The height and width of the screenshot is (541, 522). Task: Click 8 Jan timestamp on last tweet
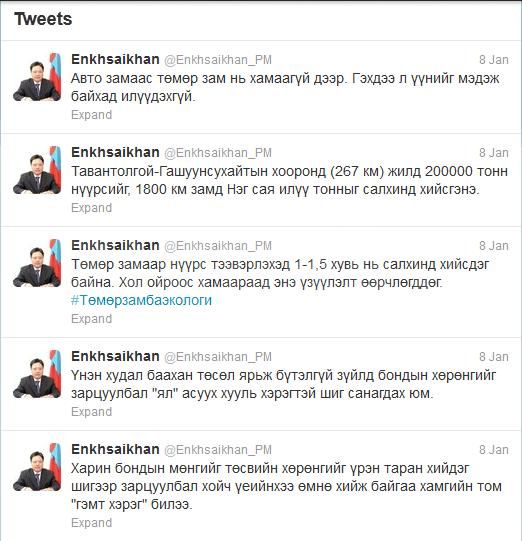(x=494, y=450)
